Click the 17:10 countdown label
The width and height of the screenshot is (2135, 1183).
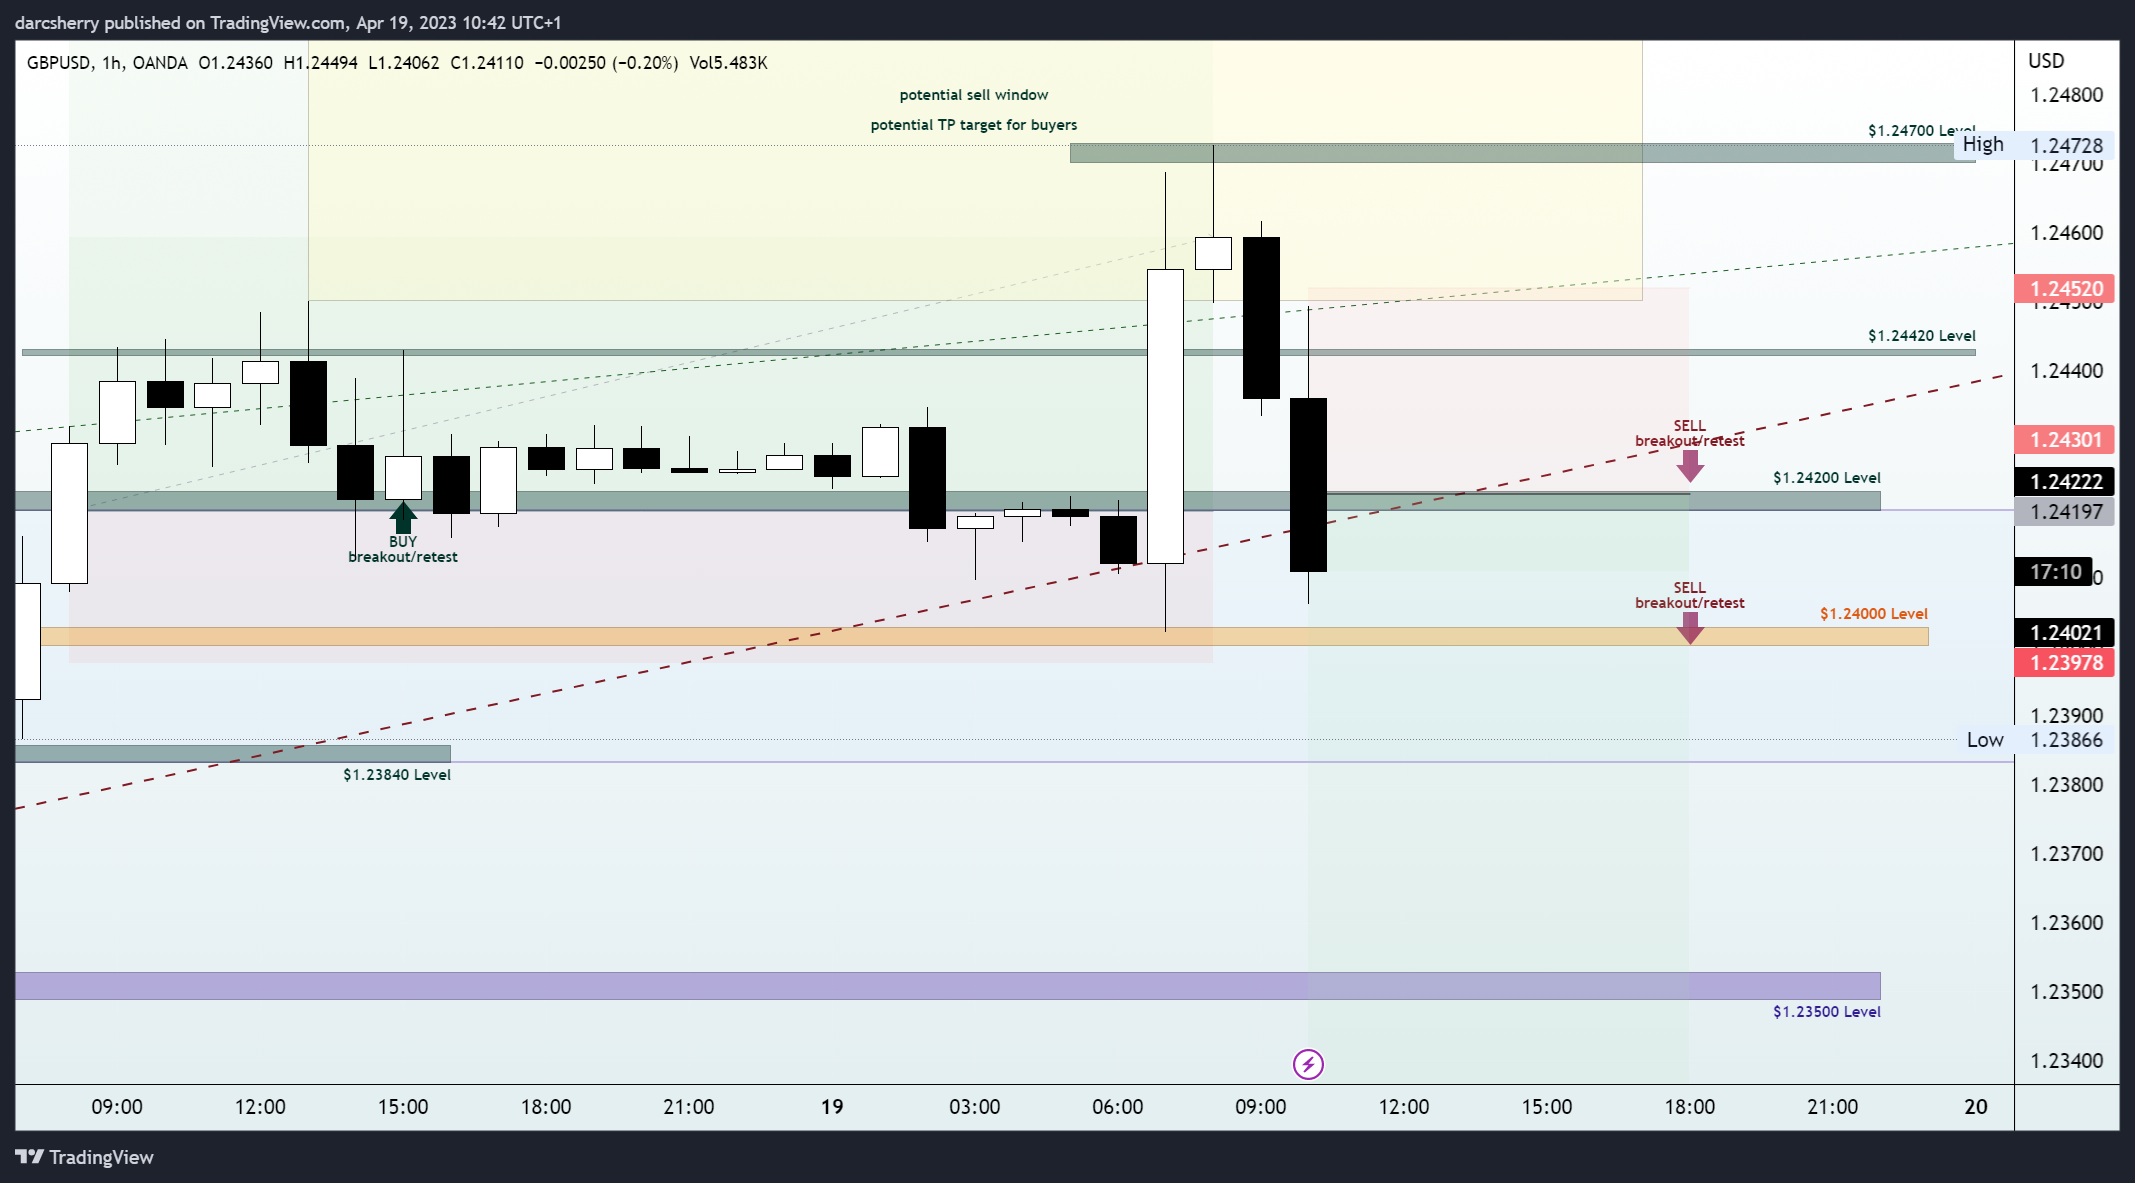(x=2054, y=572)
